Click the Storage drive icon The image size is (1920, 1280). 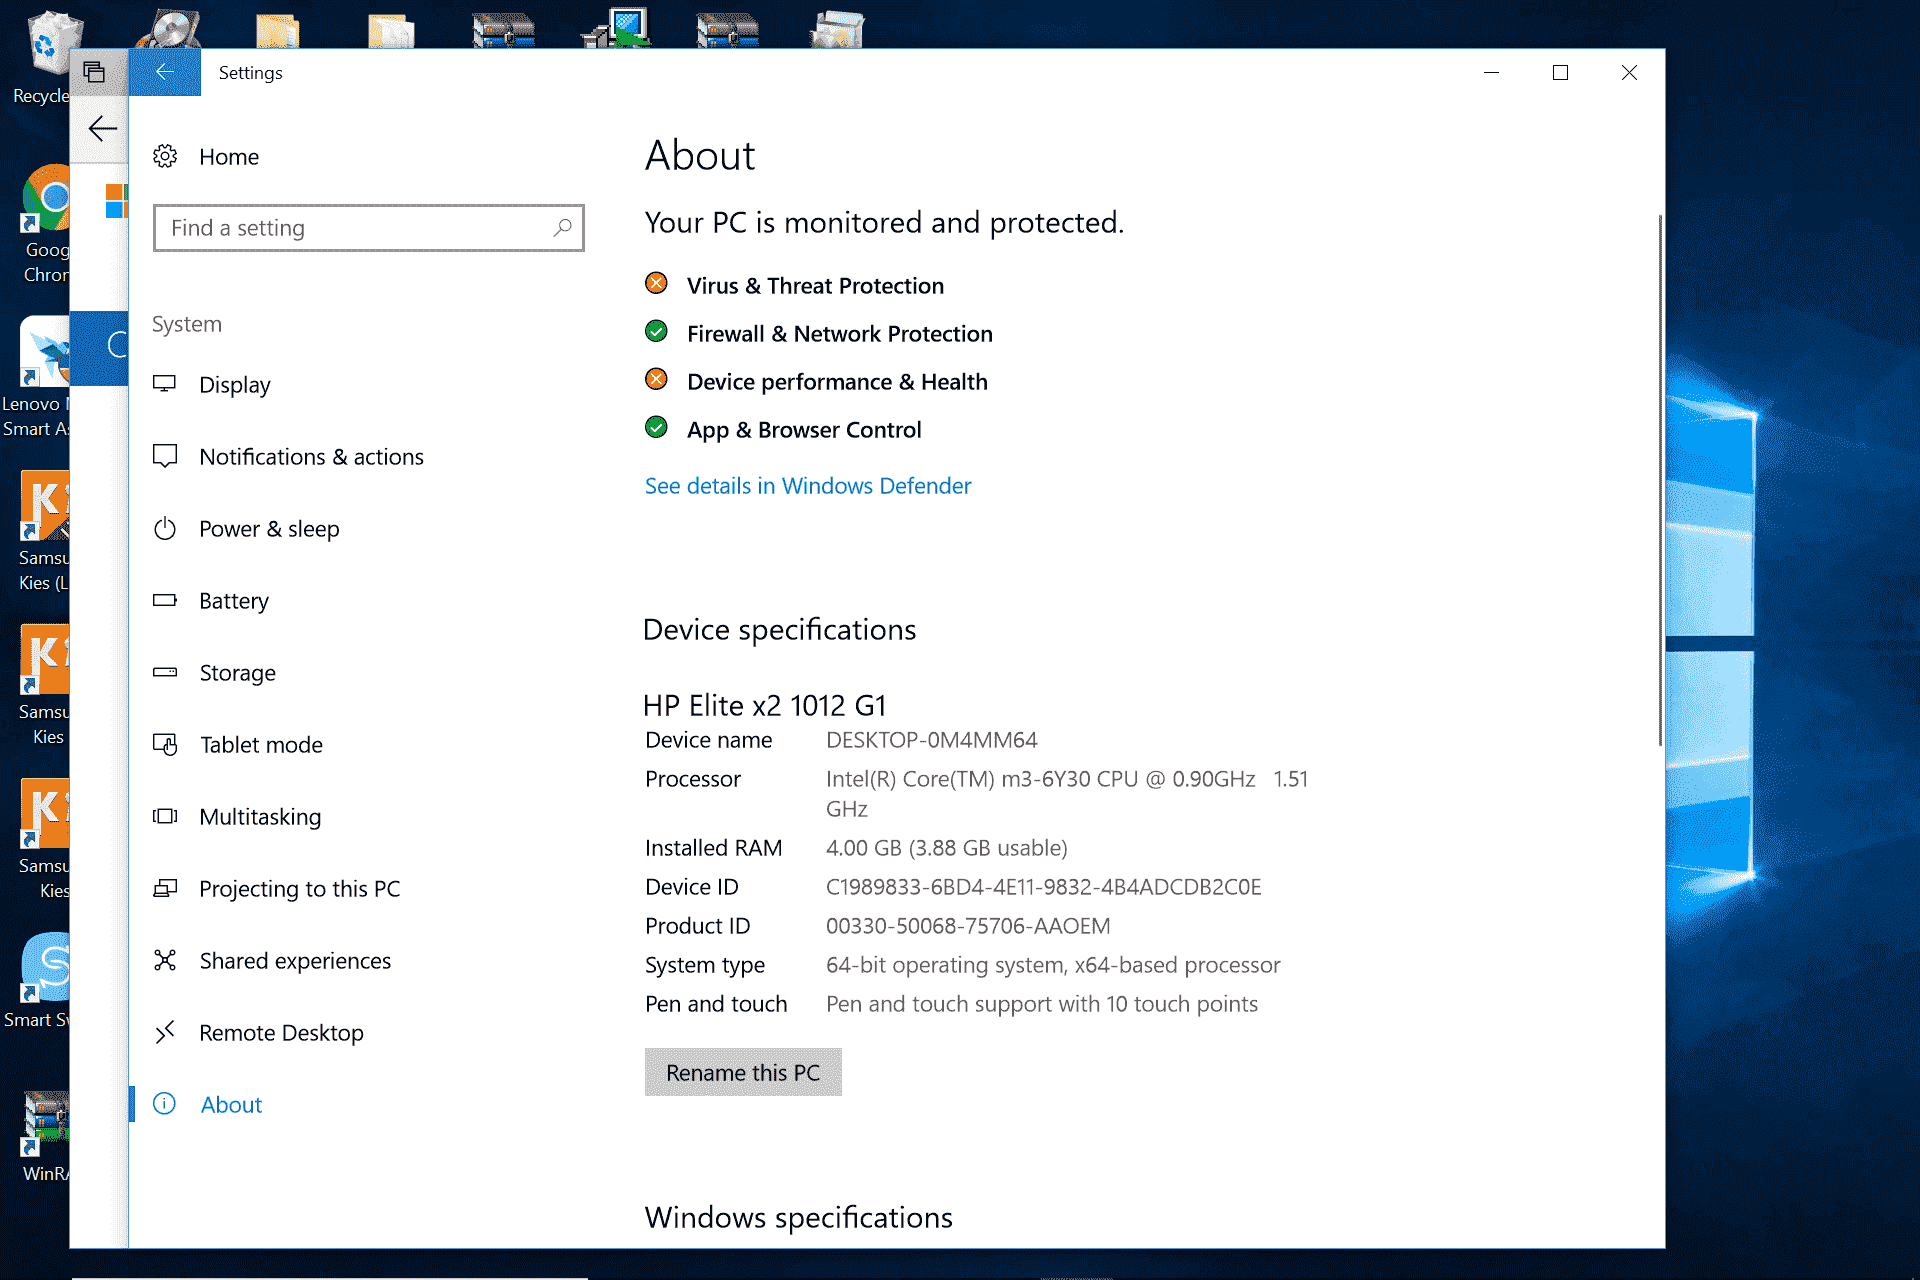(165, 672)
